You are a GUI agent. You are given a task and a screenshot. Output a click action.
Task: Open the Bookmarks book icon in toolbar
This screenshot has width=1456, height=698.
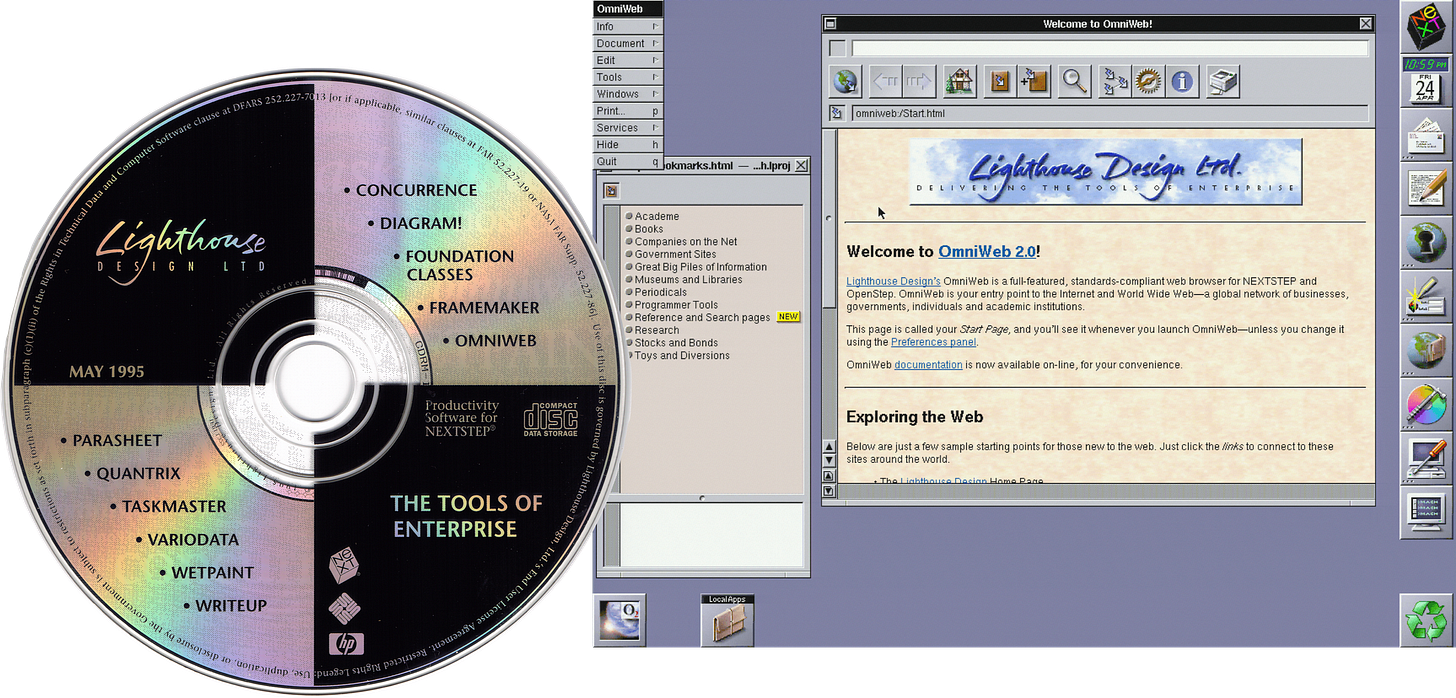(999, 81)
